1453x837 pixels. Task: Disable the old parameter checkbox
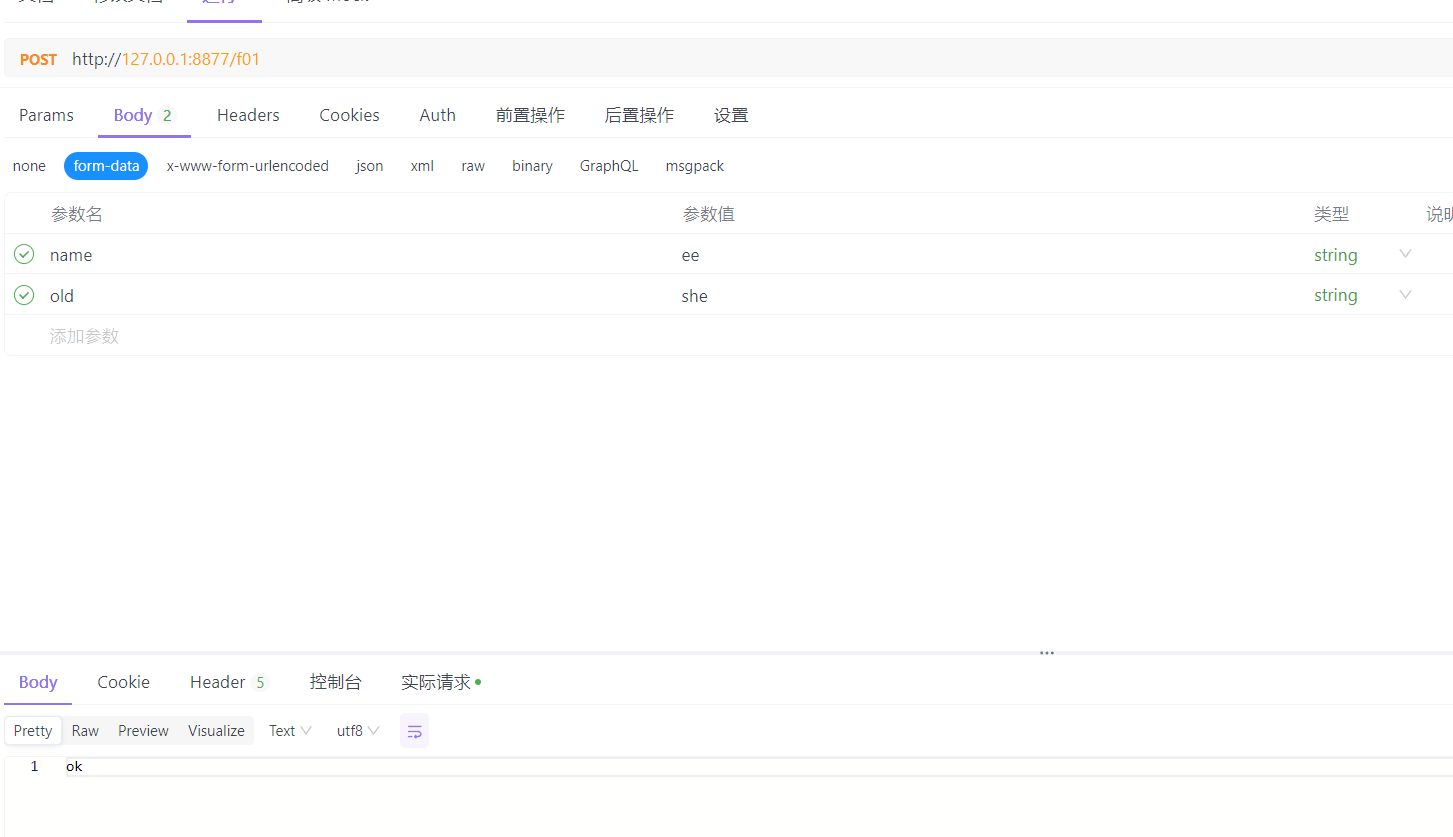23,295
